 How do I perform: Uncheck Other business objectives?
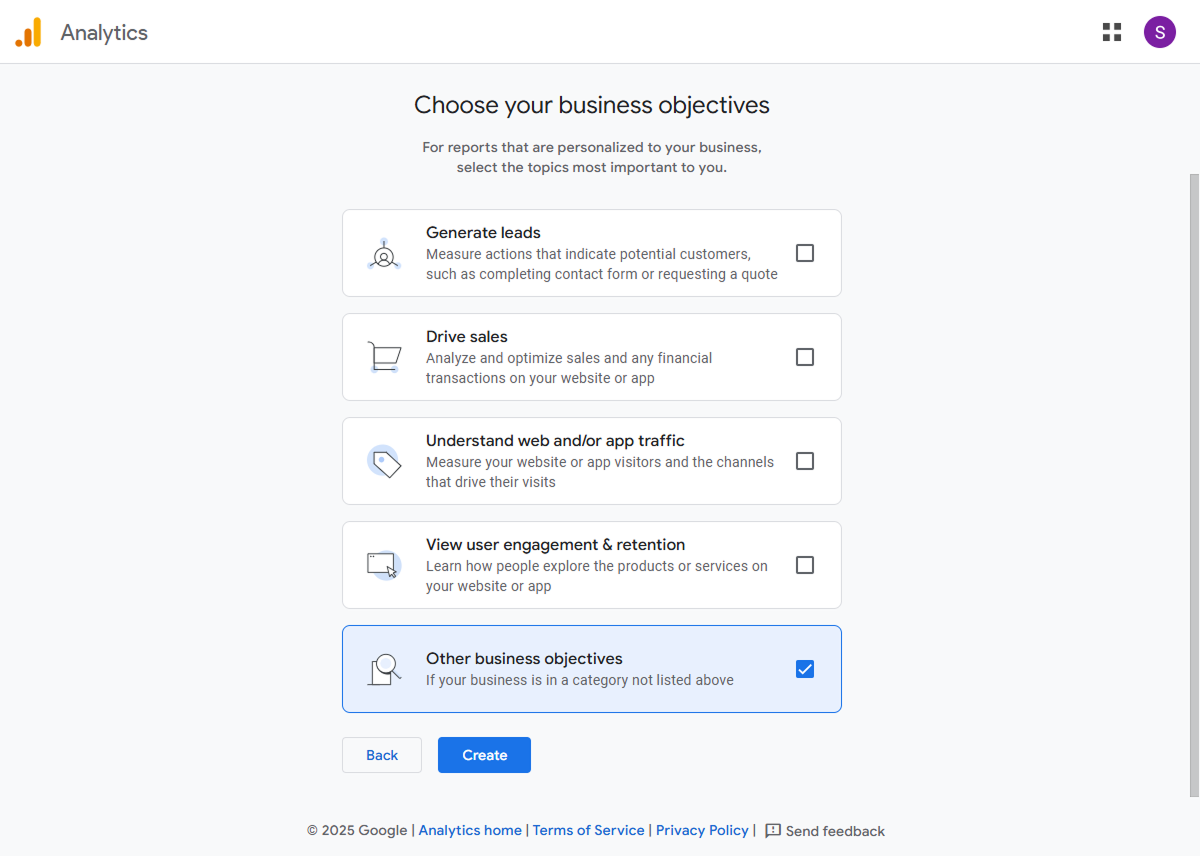[x=805, y=669]
